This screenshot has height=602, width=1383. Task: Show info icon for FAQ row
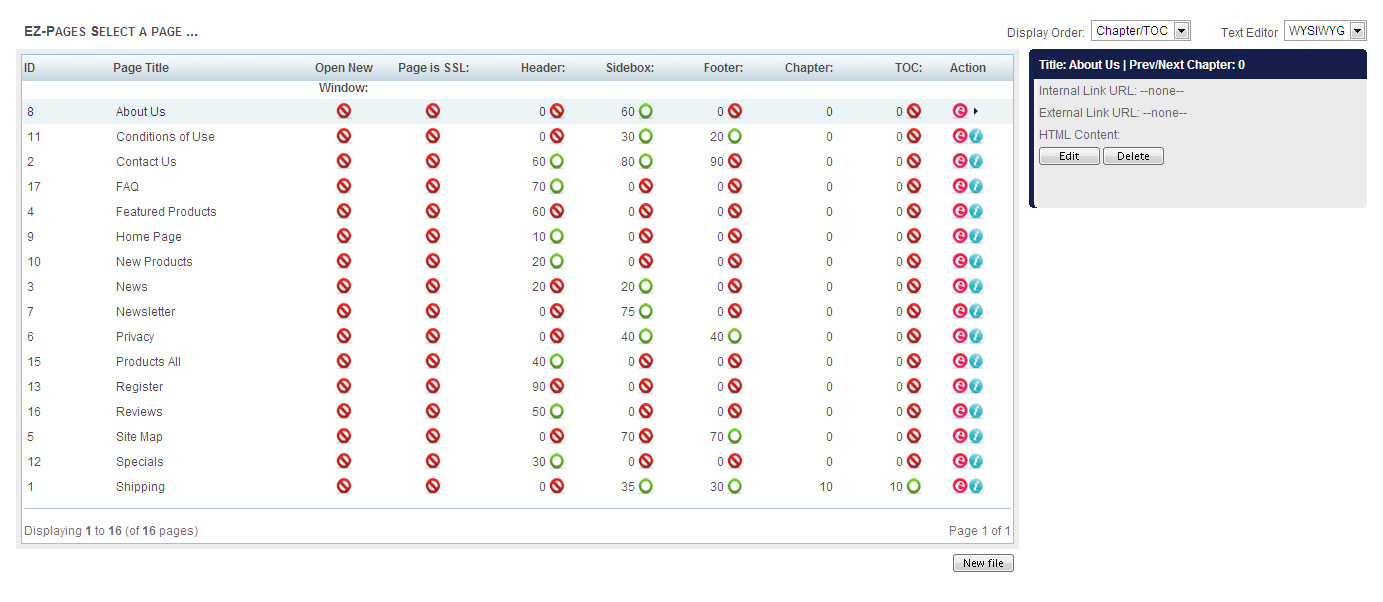(x=976, y=186)
